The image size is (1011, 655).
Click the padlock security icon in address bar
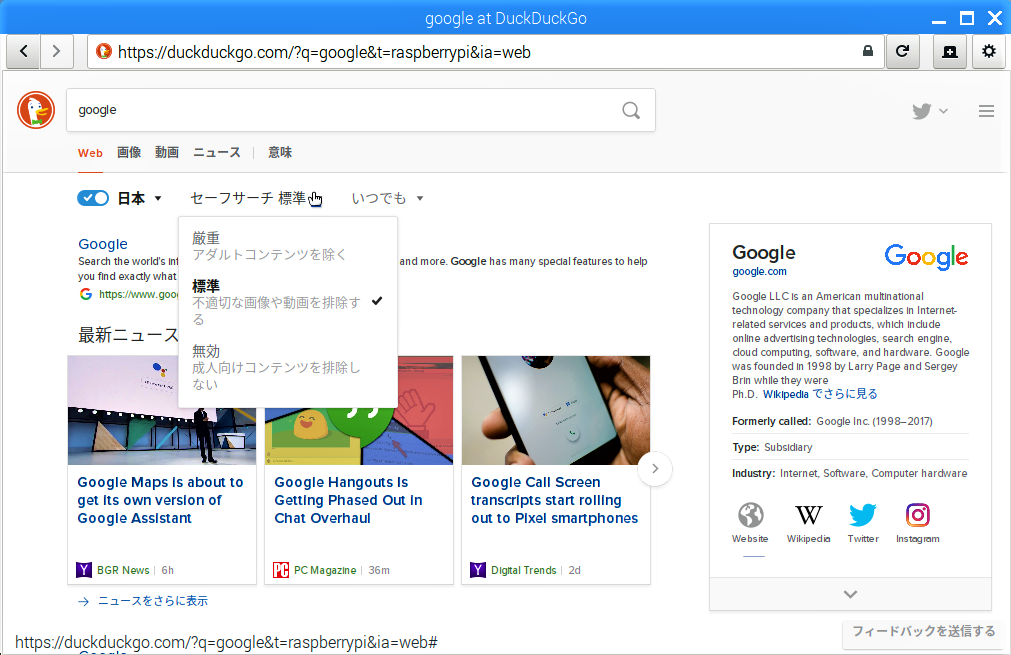868,51
